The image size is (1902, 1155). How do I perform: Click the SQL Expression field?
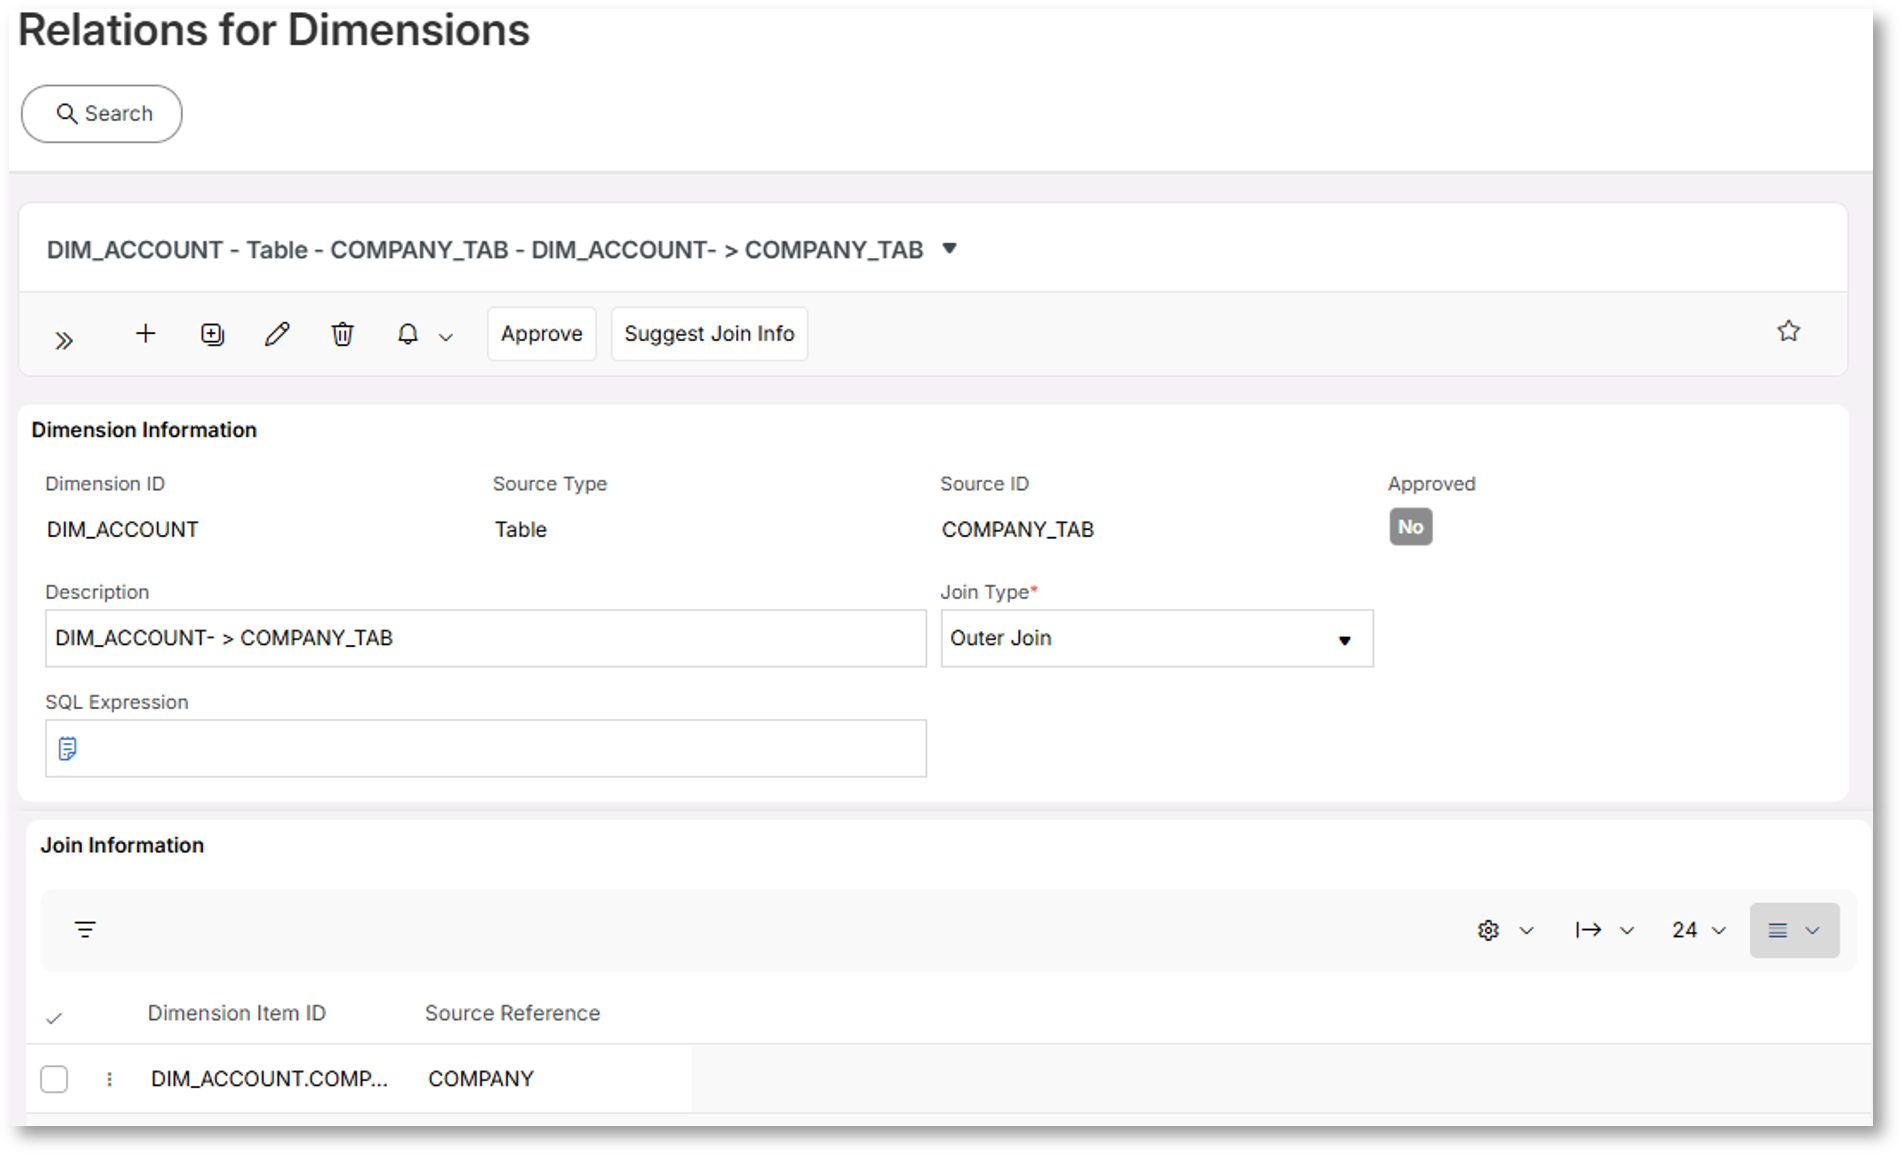pyautogui.click(x=486, y=748)
